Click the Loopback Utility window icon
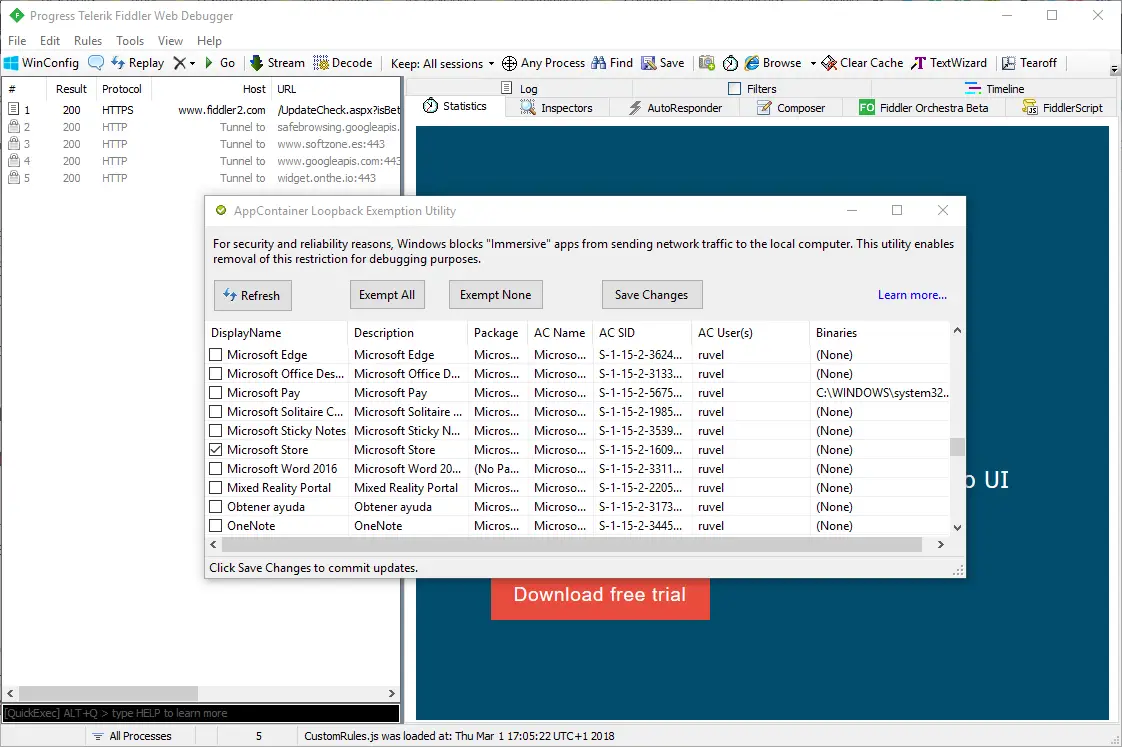 click(x=220, y=210)
